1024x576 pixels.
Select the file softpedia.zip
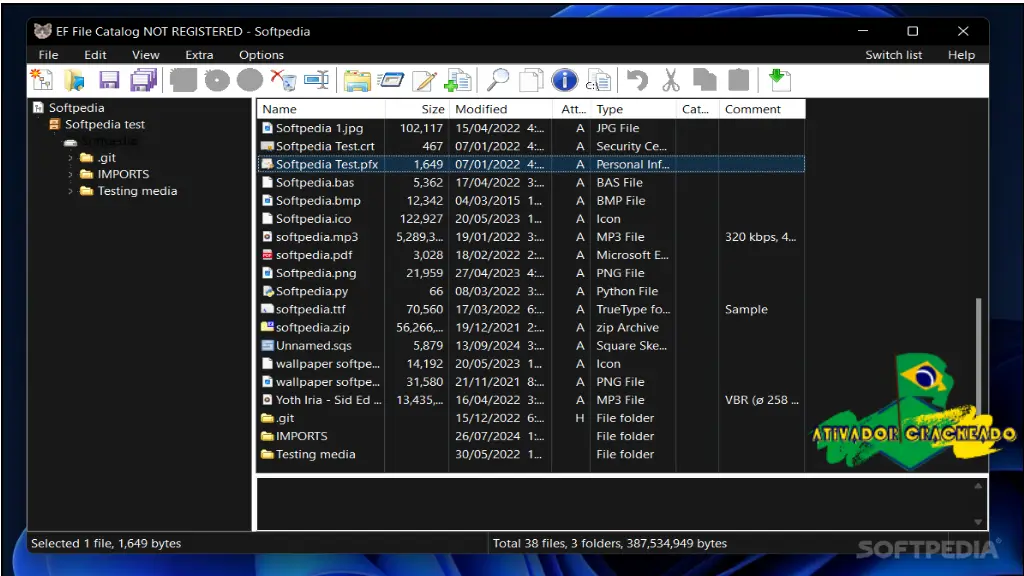pyautogui.click(x=312, y=328)
